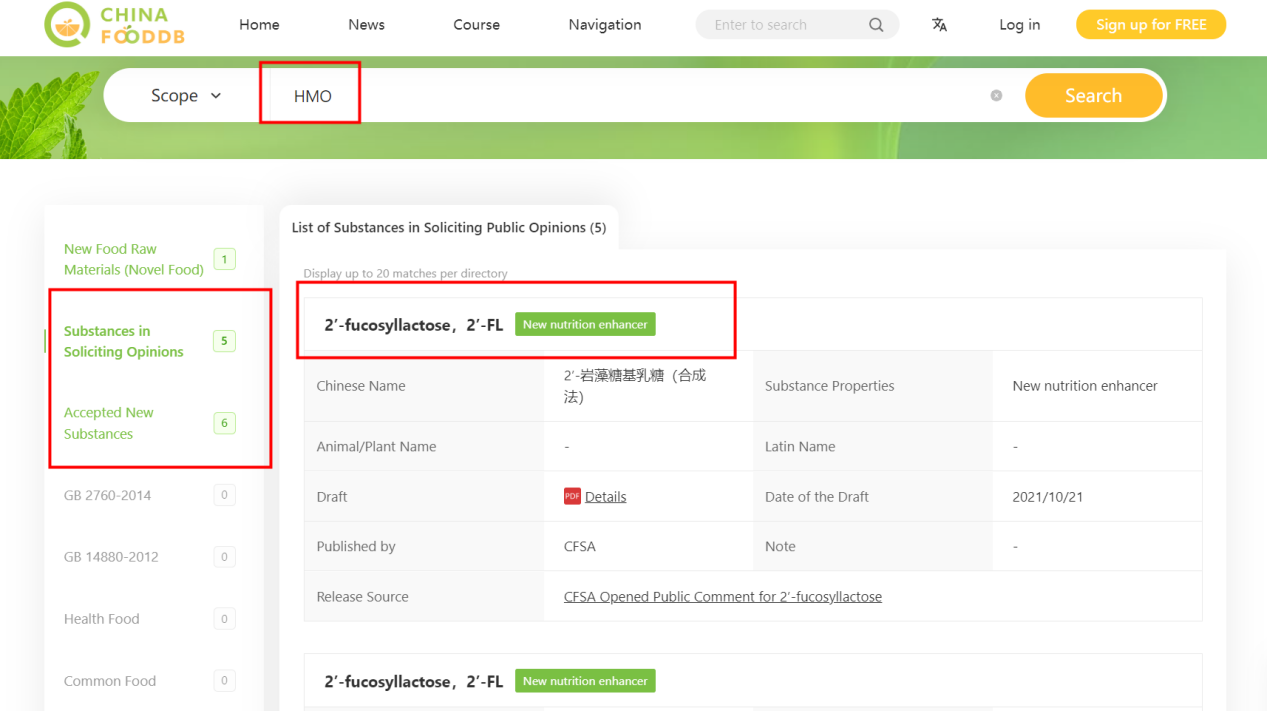Expand the Scope dropdown
This screenshot has width=1267, height=711.
186,96
